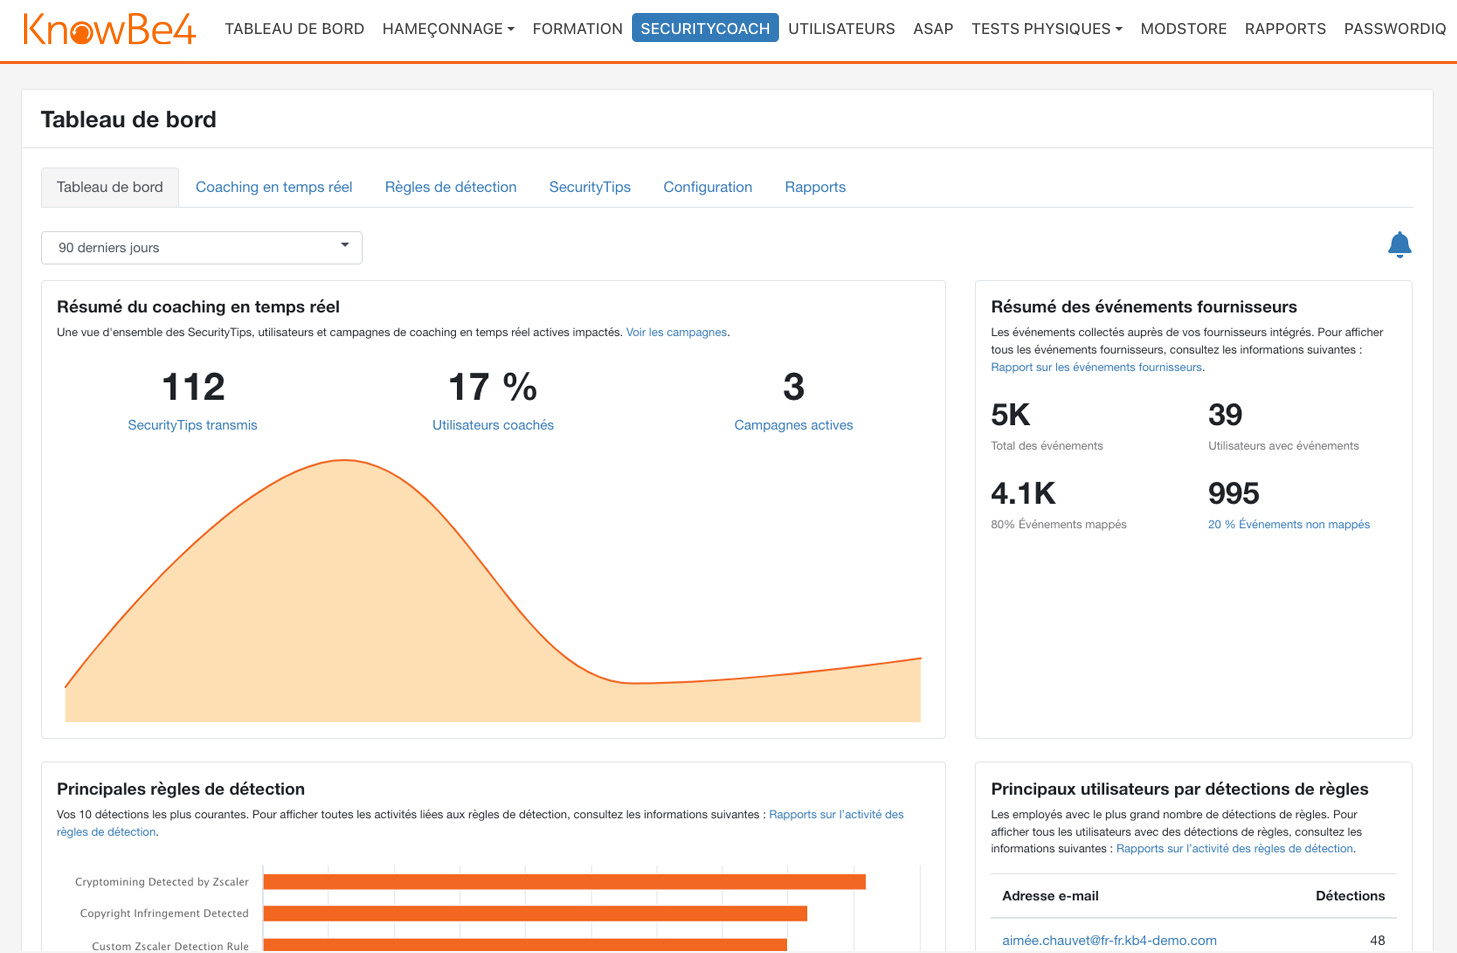
Task: Select the SecurityTips tab
Action: point(589,187)
